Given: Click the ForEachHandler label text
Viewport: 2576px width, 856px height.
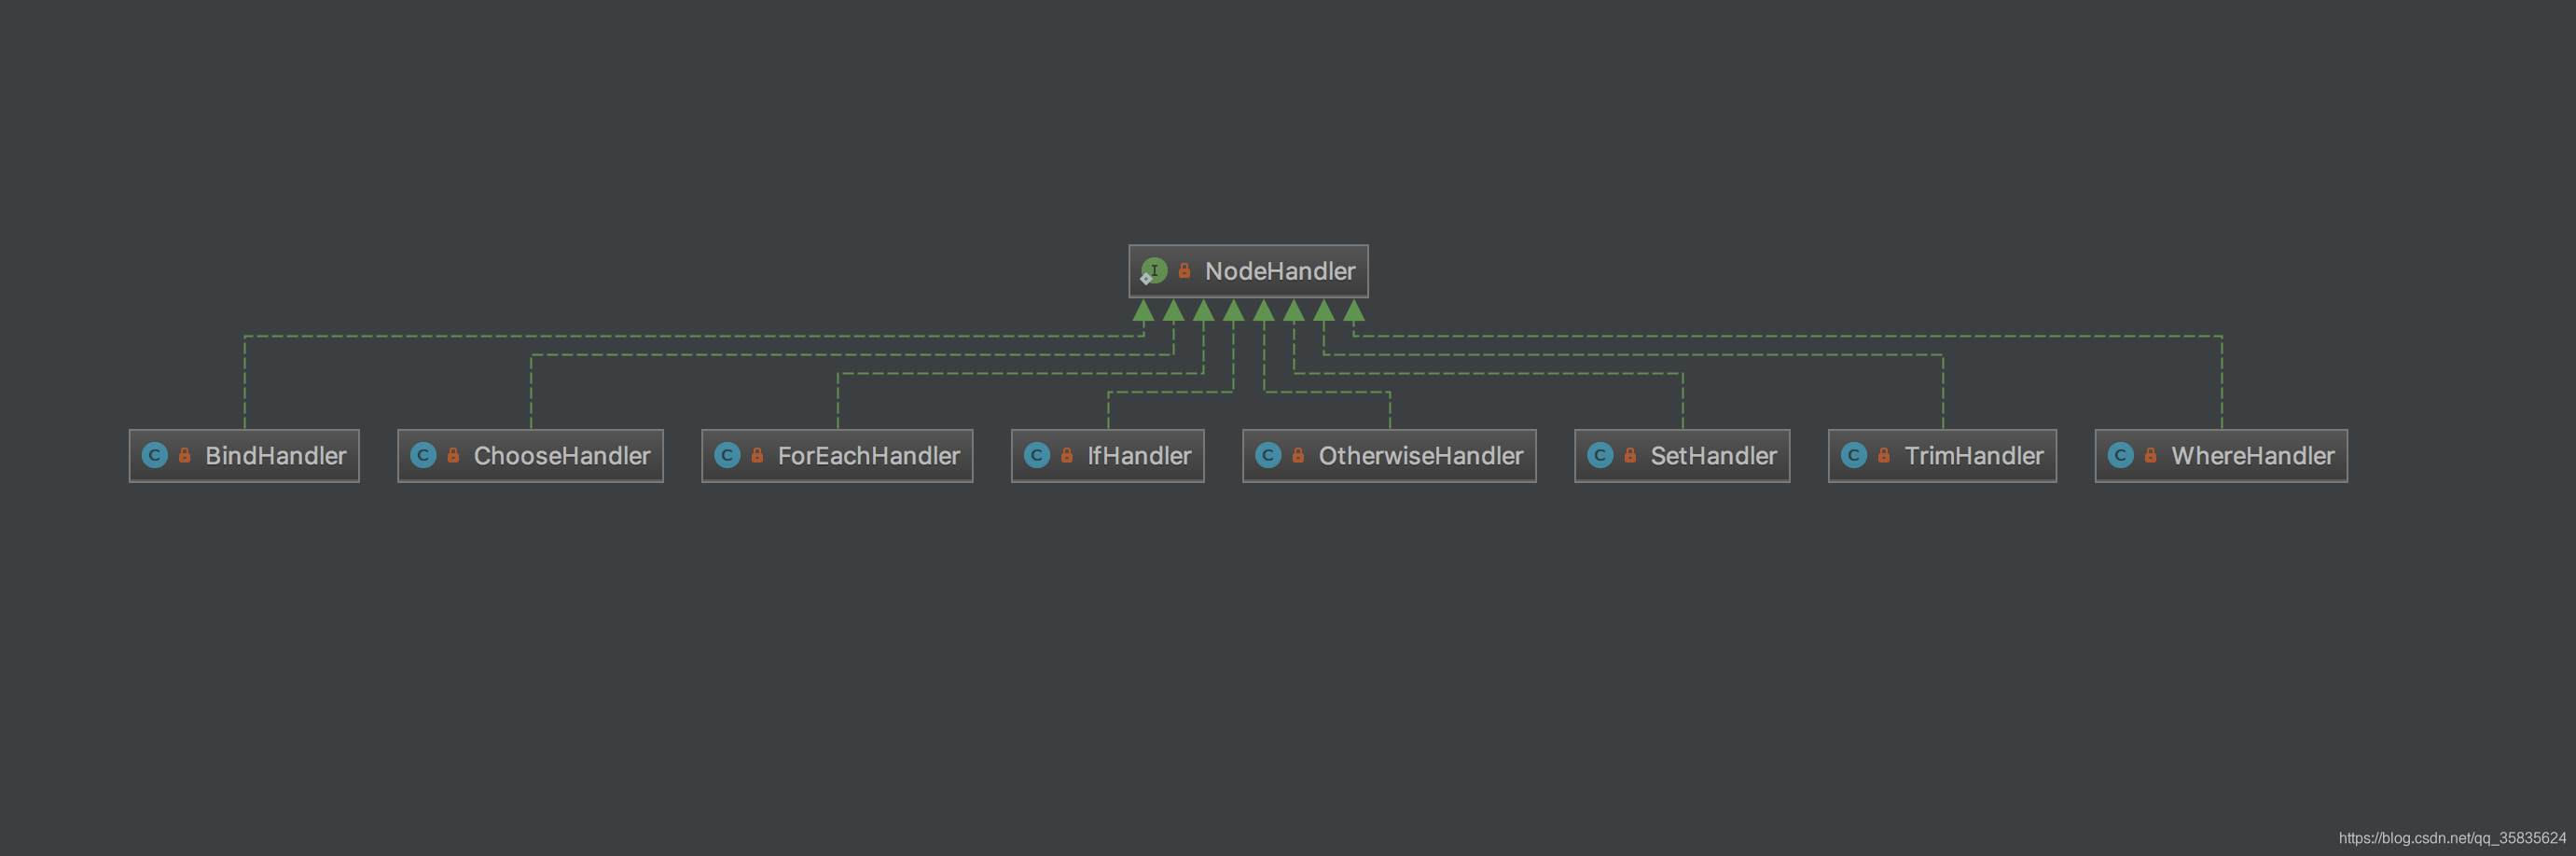Looking at the screenshot, I should click(869, 456).
